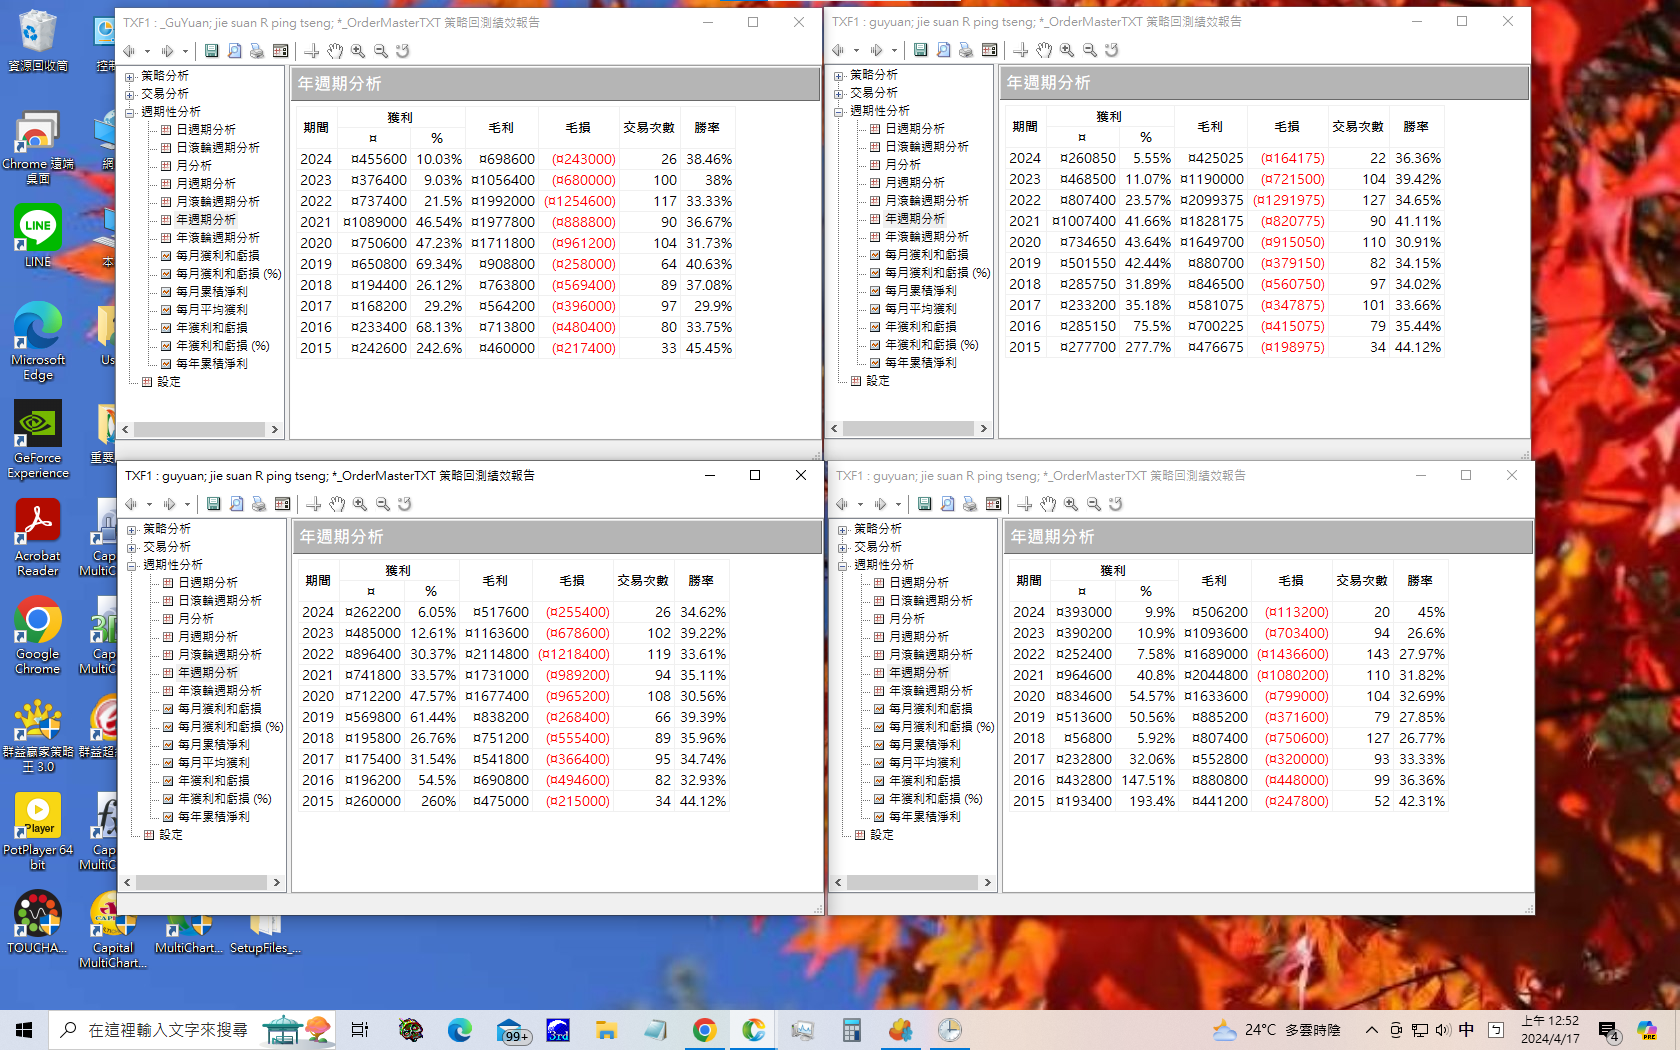The width and height of the screenshot is (1680, 1050).
Task: Click forward navigation arrow in top-left window
Action: (167, 51)
